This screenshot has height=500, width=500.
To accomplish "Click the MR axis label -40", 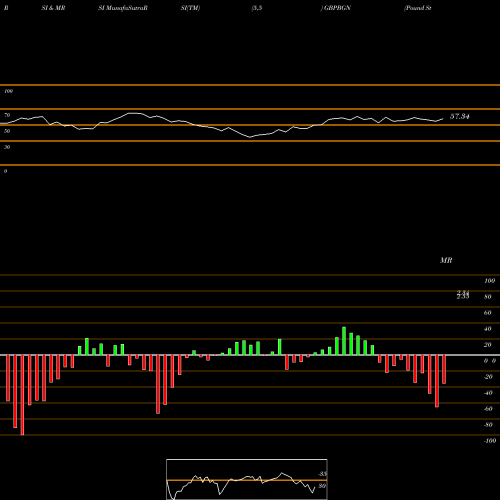I will tap(488, 393).
